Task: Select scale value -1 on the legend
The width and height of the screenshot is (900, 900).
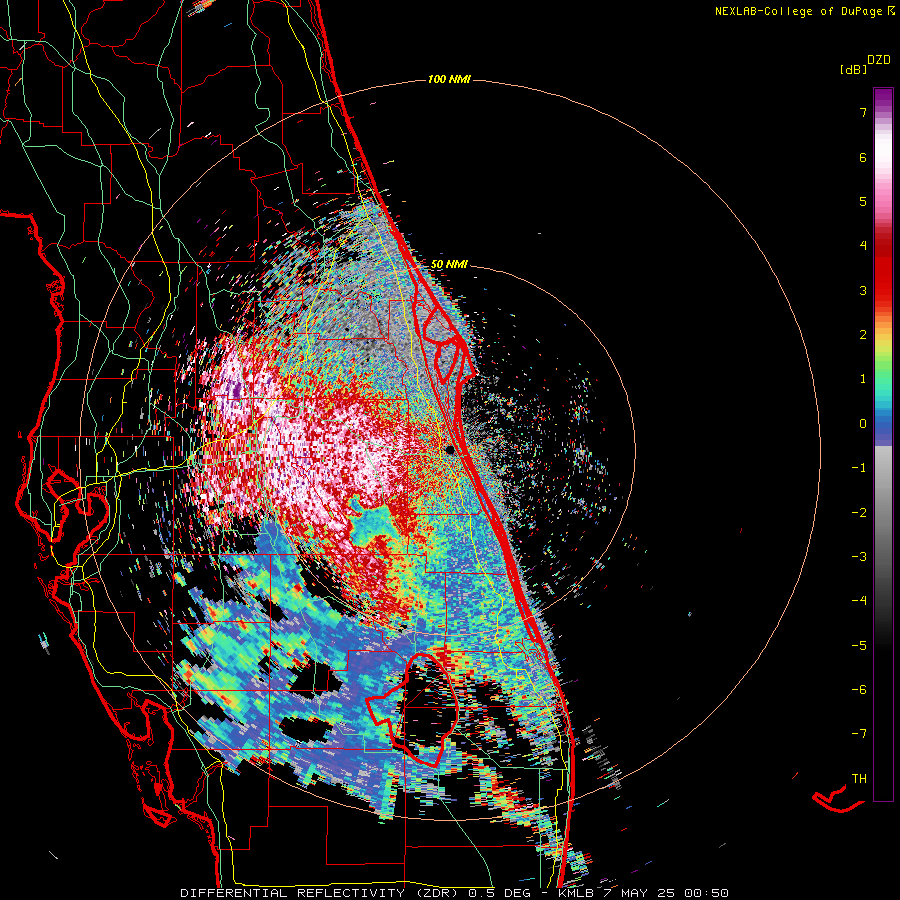Action: 859,468
